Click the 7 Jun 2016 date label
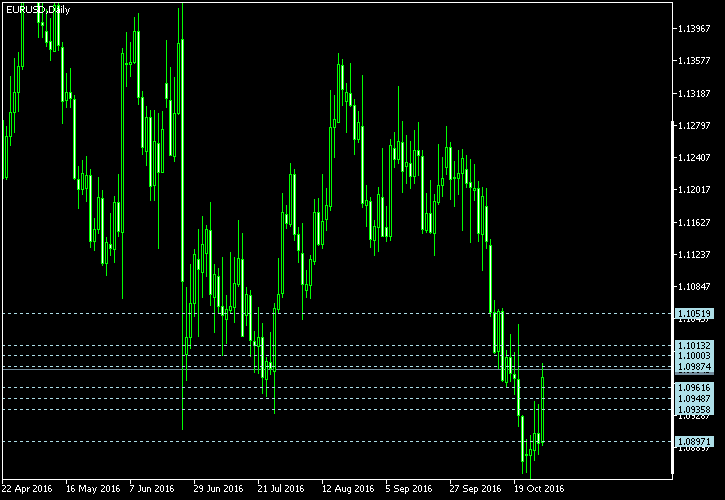 pyautogui.click(x=152, y=488)
